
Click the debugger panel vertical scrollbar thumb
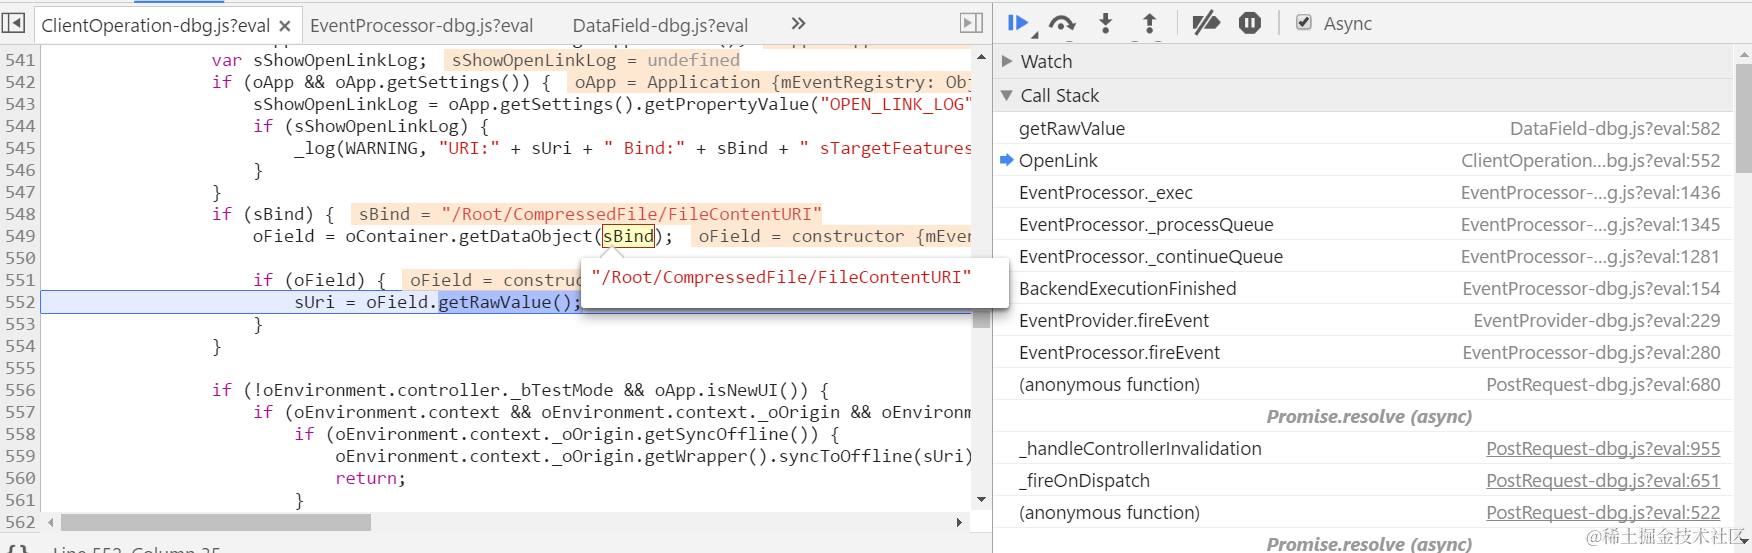pyautogui.click(x=1743, y=118)
